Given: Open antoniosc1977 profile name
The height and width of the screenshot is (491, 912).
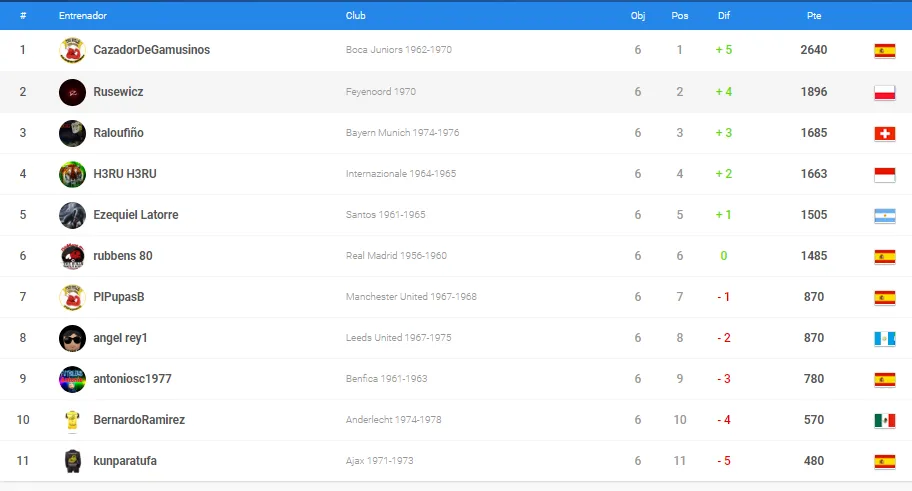Looking at the screenshot, I should tap(132, 379).
